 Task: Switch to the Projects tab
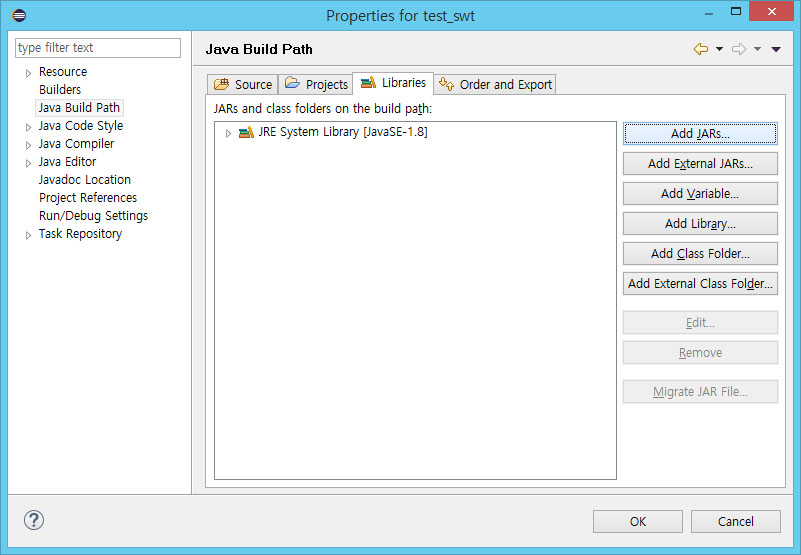(x=316, y=84)
